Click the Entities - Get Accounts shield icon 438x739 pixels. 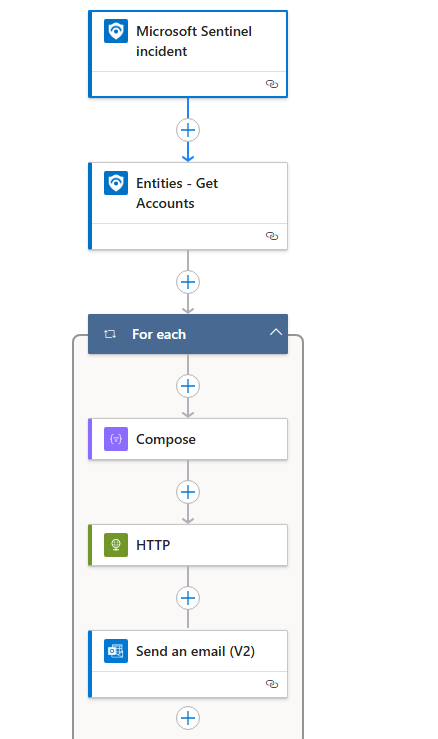(116, 183)
